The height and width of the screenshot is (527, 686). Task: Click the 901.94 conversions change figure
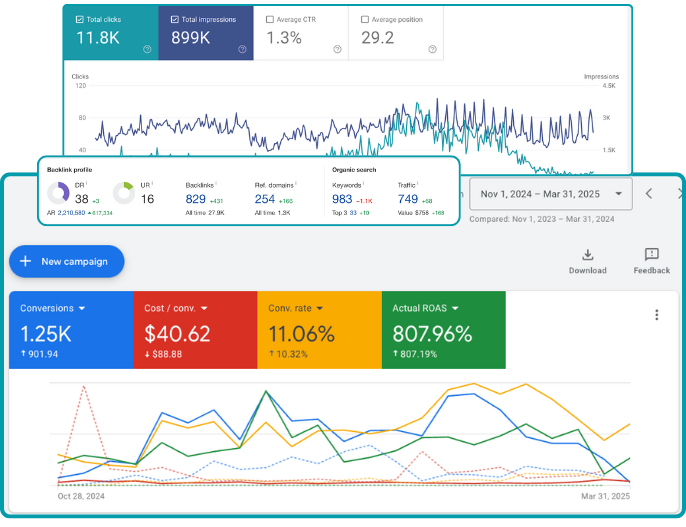[43, 354]
